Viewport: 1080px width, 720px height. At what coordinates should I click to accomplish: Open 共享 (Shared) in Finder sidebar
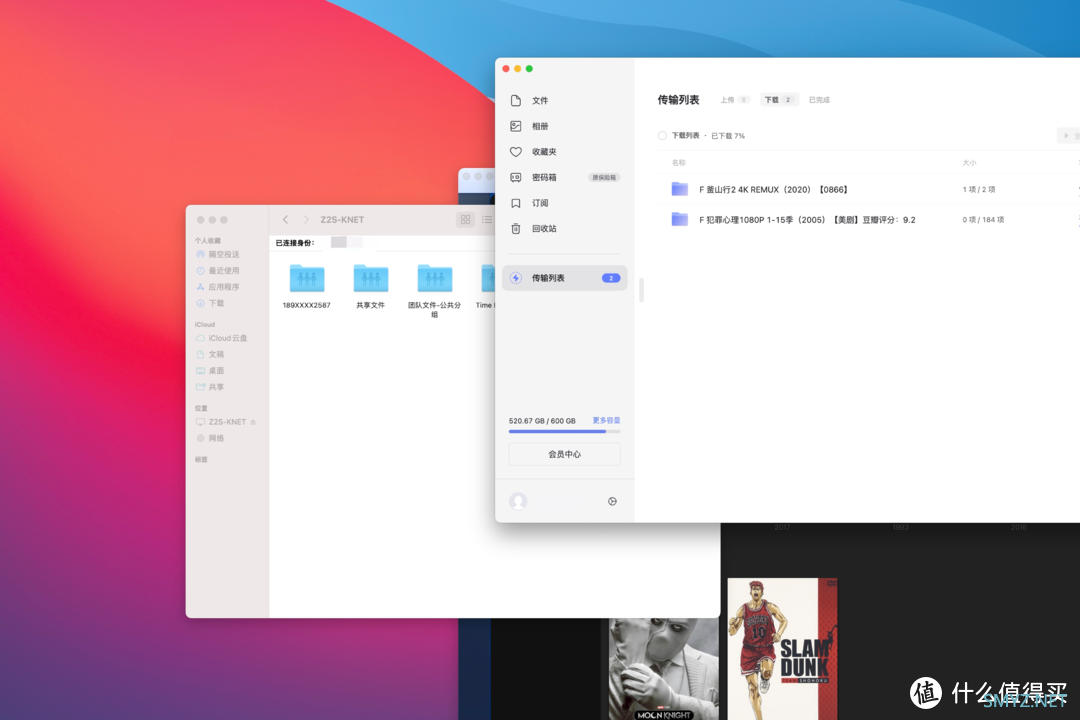(216, 387)
